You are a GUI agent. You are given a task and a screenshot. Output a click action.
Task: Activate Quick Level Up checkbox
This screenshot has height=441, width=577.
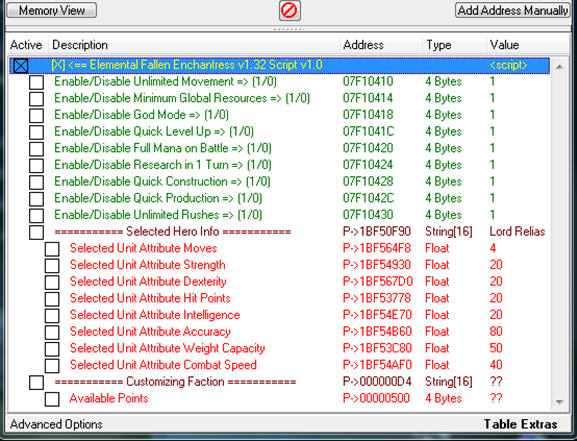point(36,132)
